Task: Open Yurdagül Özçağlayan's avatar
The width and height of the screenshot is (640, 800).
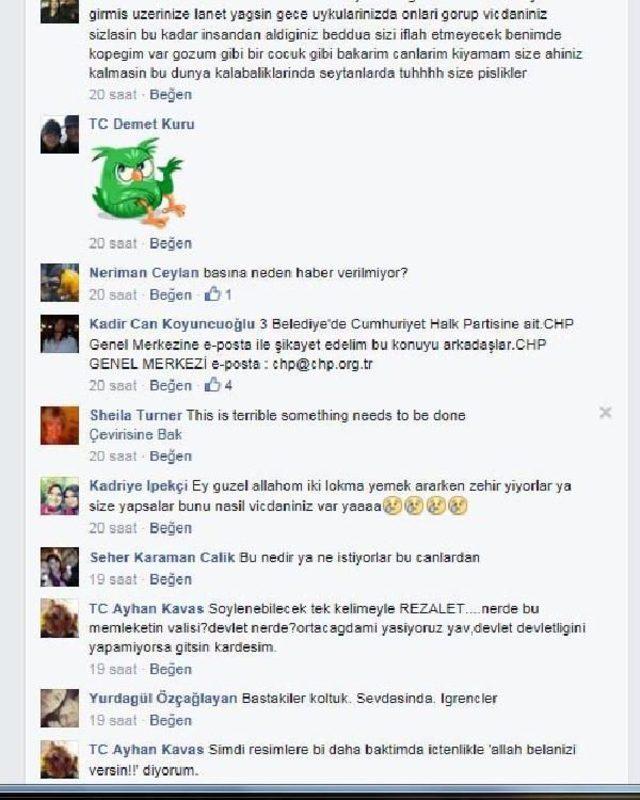Action: pyautogui.click(x=60, y=708)
